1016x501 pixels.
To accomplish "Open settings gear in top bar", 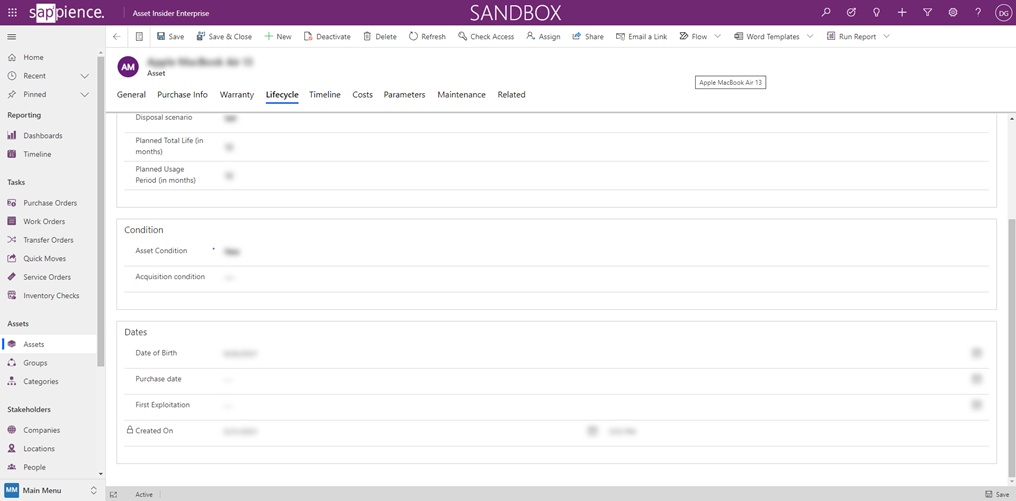I will (x=952, y=13).
